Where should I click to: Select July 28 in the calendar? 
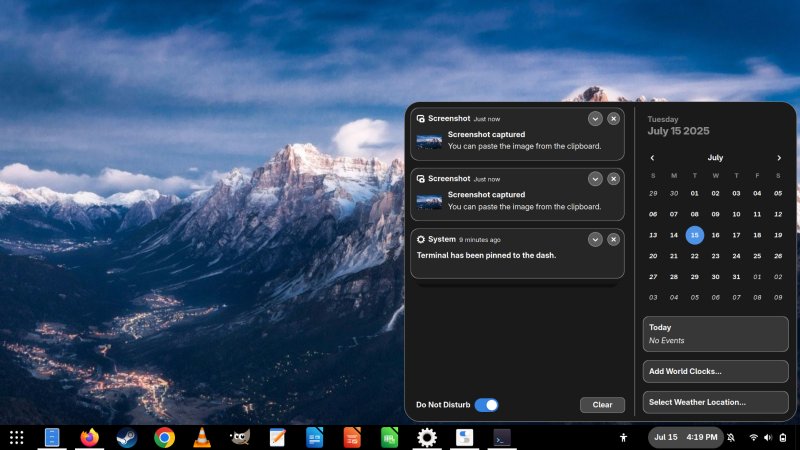pyautogui.click(x=673, y=277)
